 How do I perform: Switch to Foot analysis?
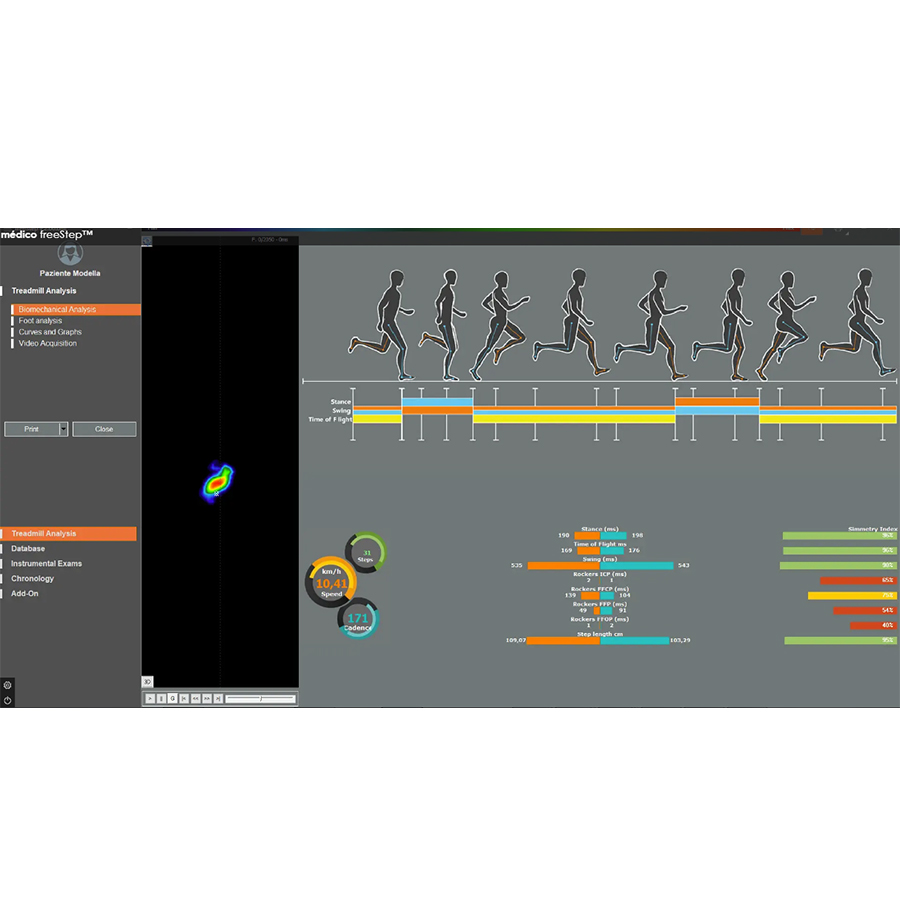pos(41,320)
